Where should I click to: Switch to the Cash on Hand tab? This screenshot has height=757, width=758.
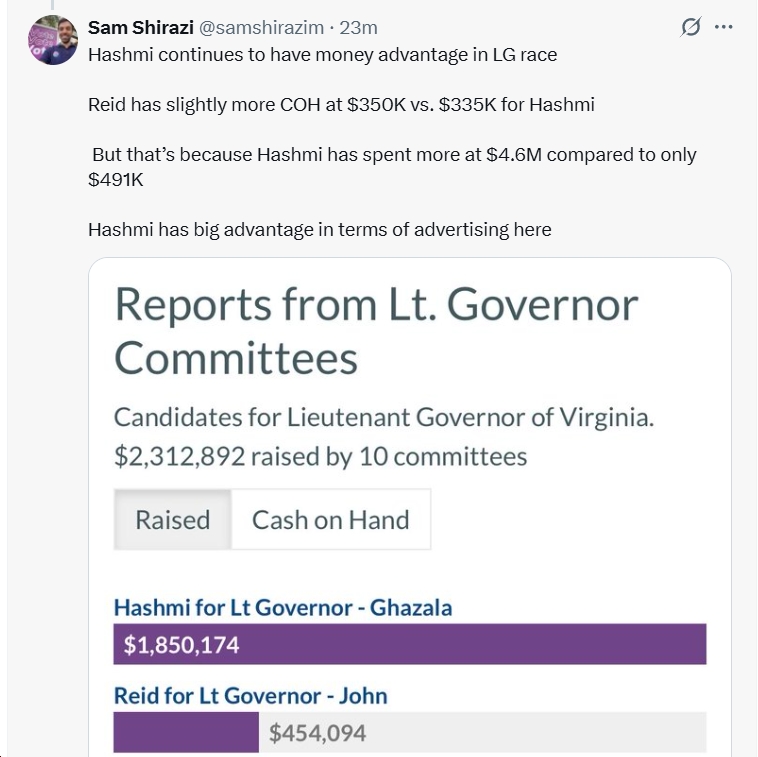[330, 520]
